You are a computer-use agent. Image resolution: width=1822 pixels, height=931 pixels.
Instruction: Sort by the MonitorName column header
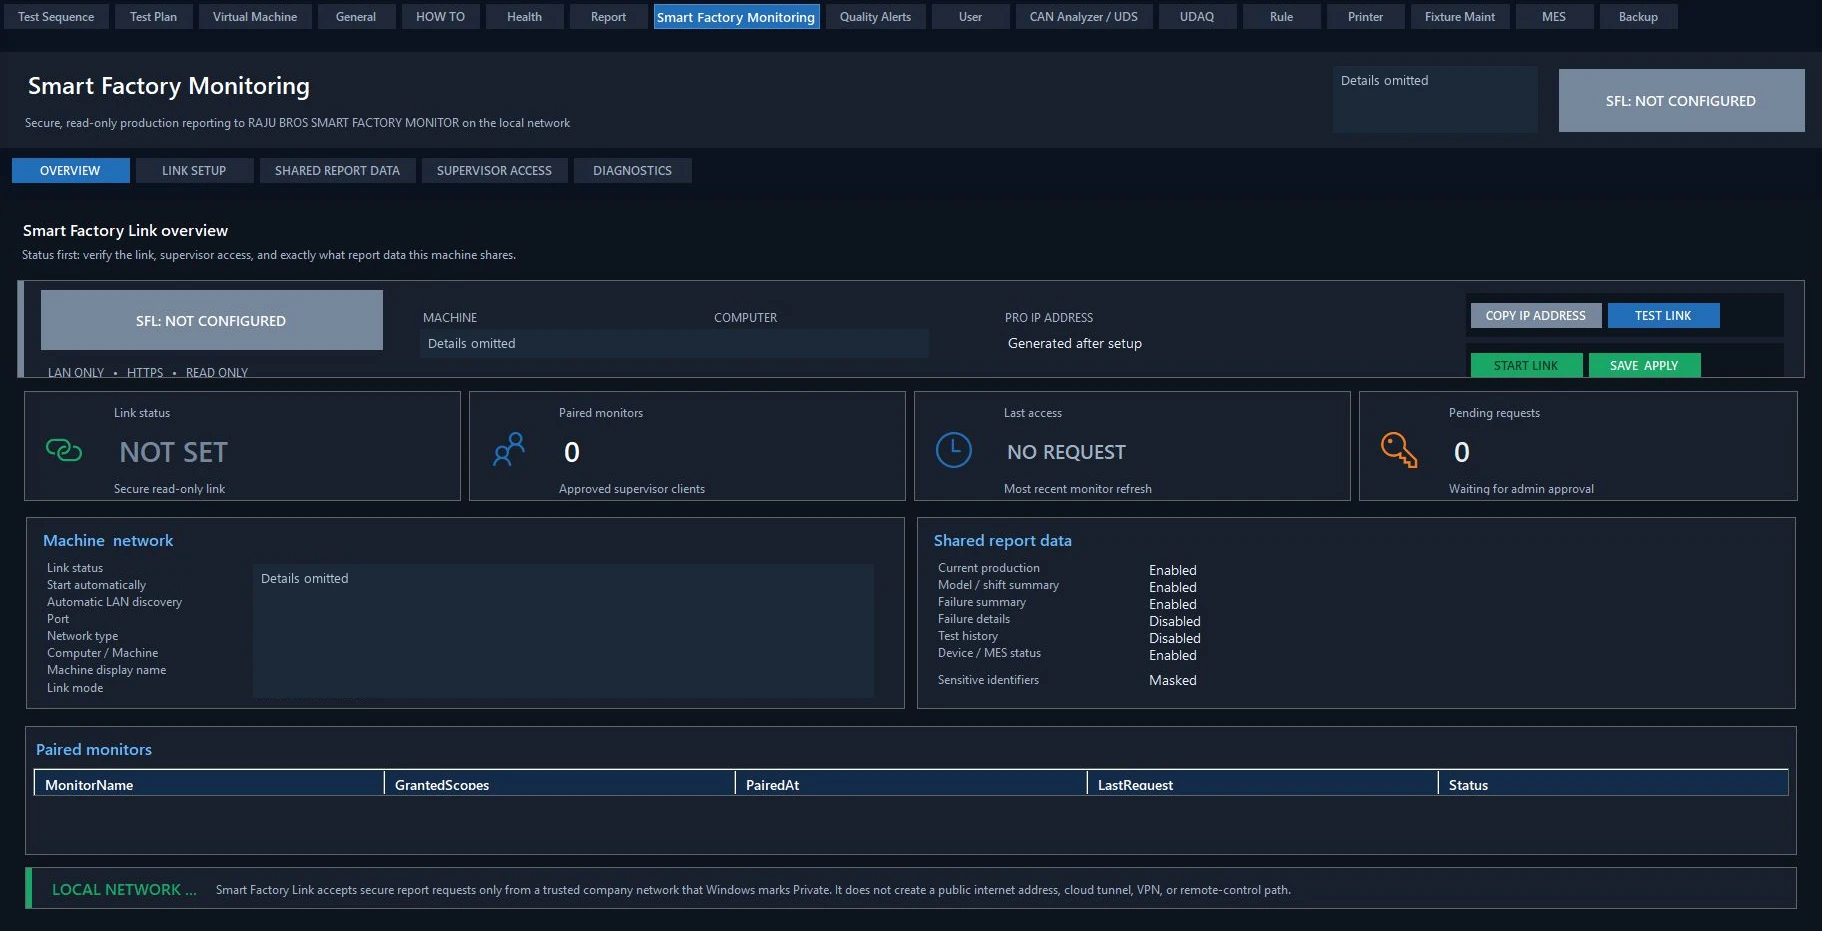tap(209, 784)
